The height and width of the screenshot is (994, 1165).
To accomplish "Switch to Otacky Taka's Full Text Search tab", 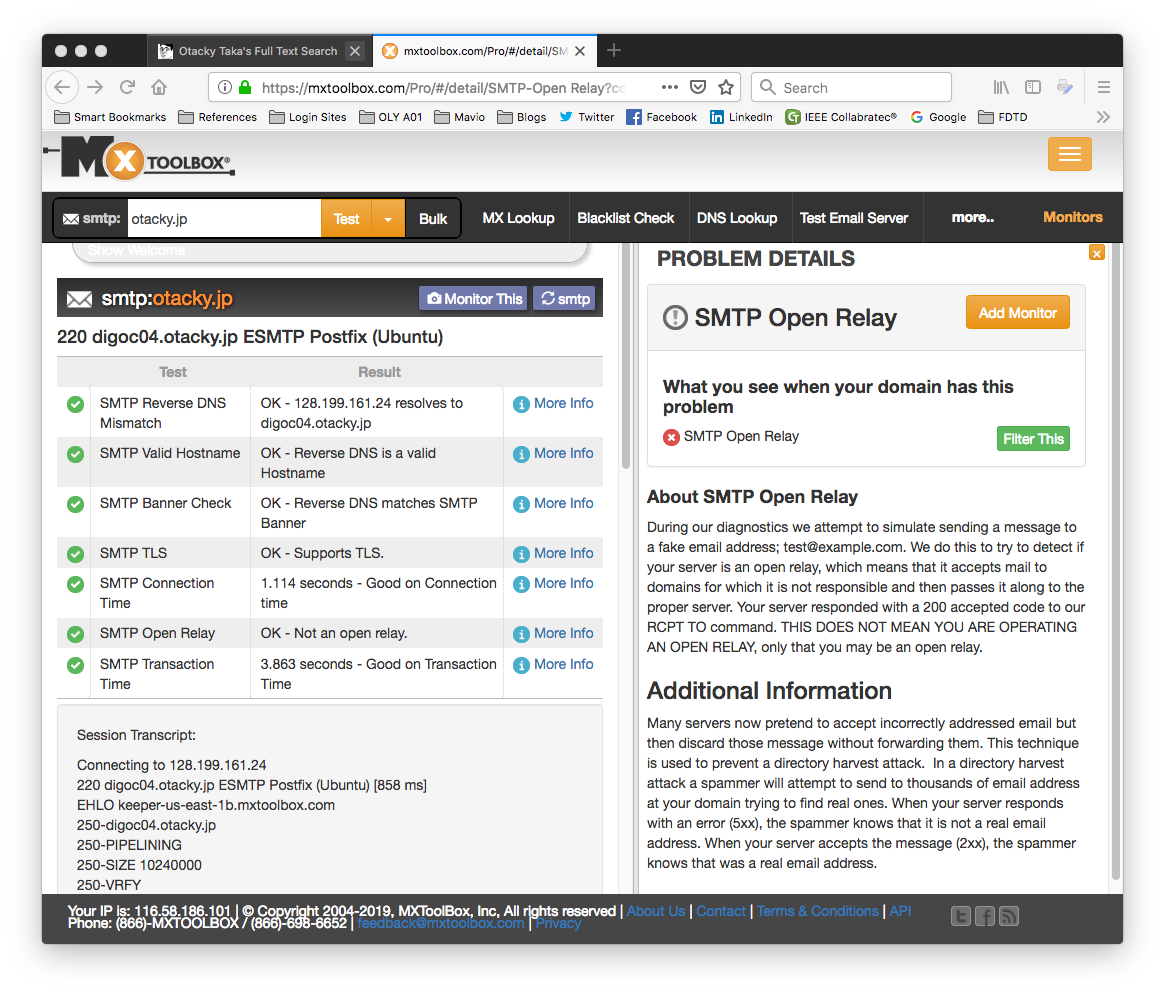I will (258, 51).
